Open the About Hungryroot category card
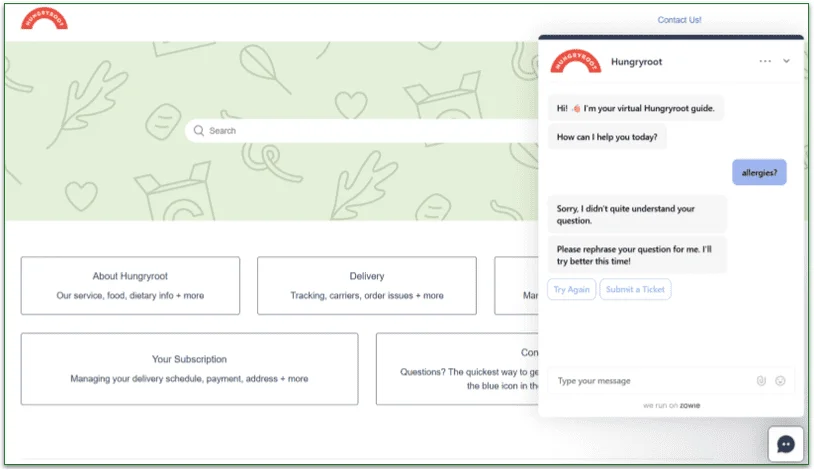814x470 pixels. point(130,286)
